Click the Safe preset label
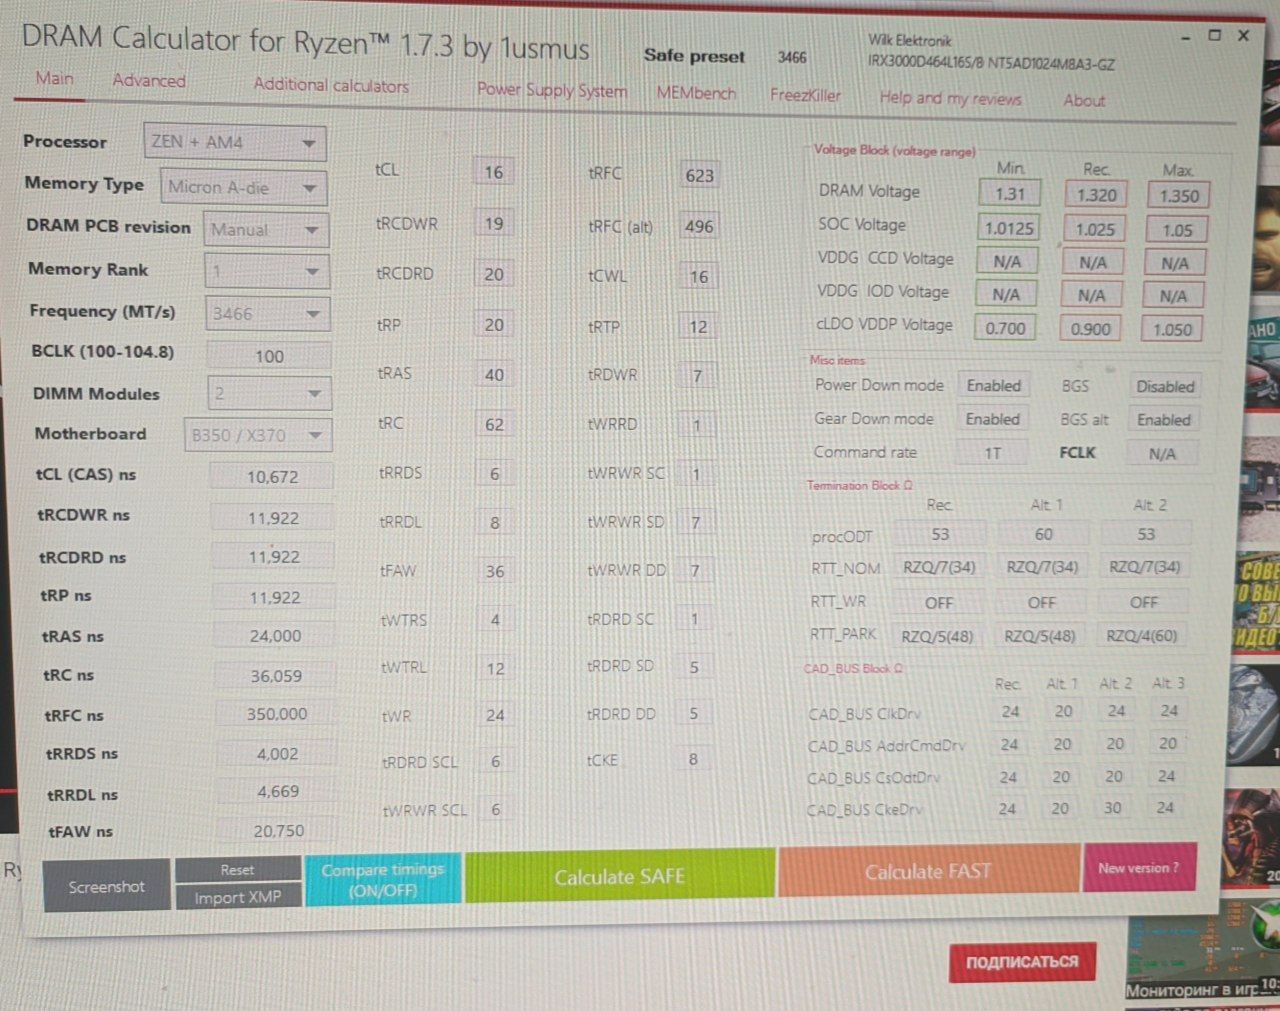This screenshot has width=1280, height=1011. tap(694, 56)
